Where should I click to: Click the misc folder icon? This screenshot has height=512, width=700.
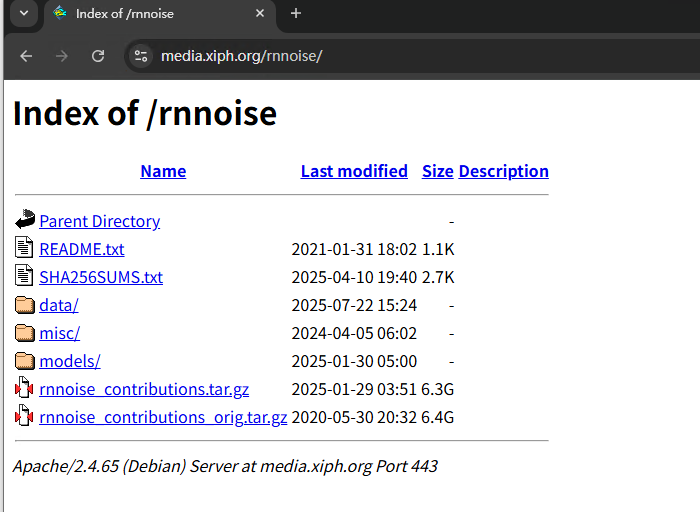coord(25,333)
